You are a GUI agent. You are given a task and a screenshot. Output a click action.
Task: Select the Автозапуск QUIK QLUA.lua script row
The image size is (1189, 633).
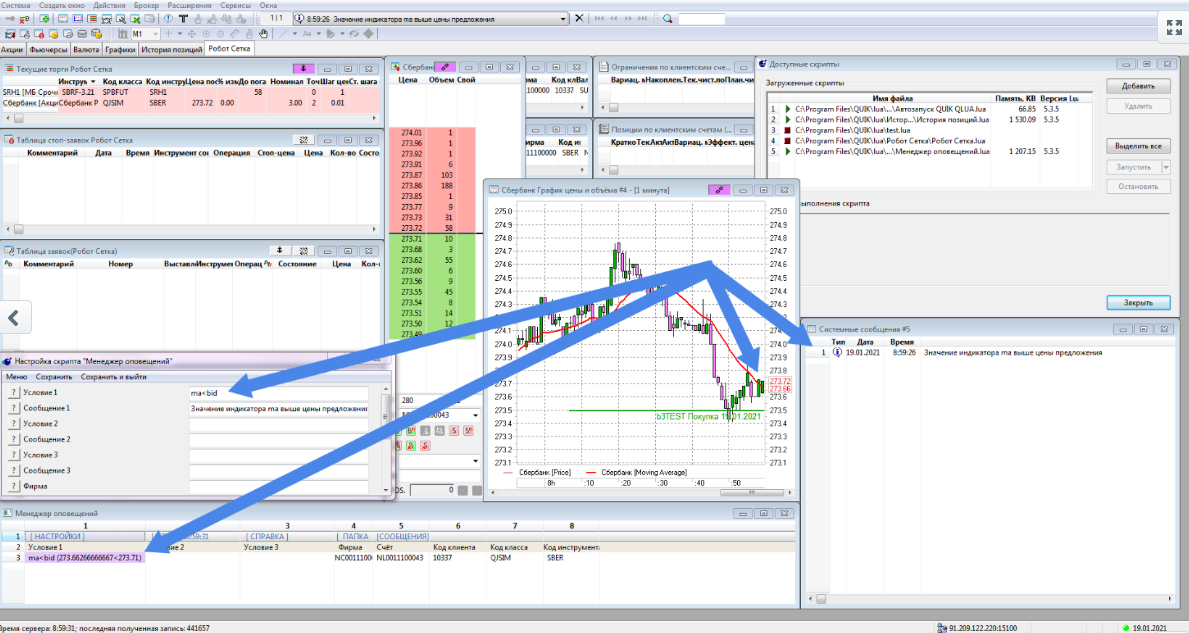930,109
